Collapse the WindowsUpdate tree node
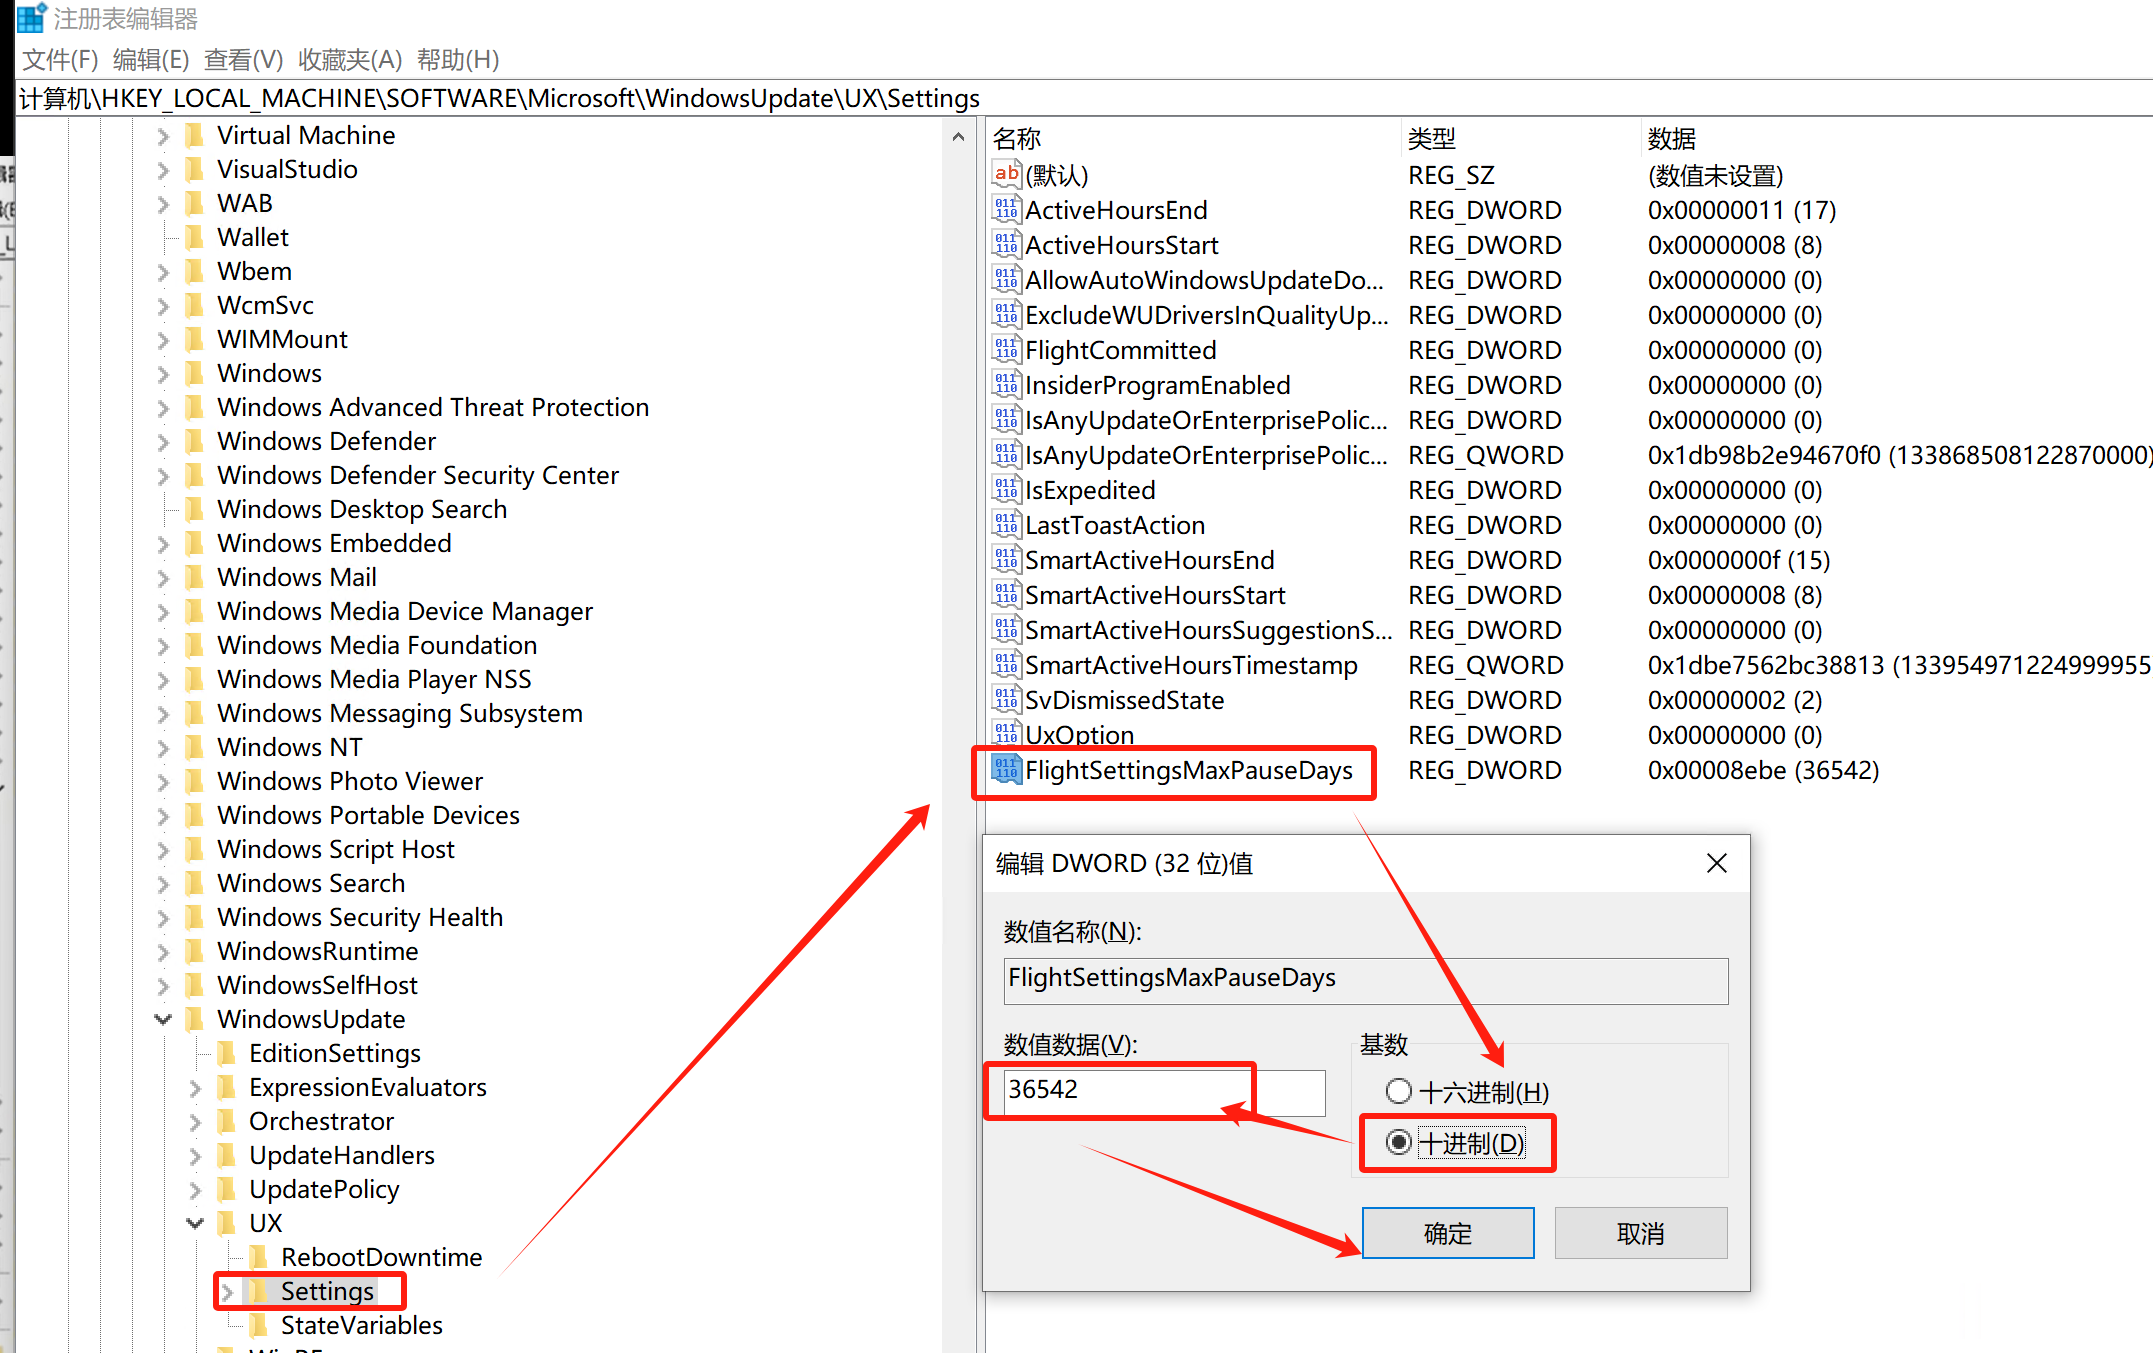The height and width of the screenshot is (1353, 2153). tap(163, 1019)
